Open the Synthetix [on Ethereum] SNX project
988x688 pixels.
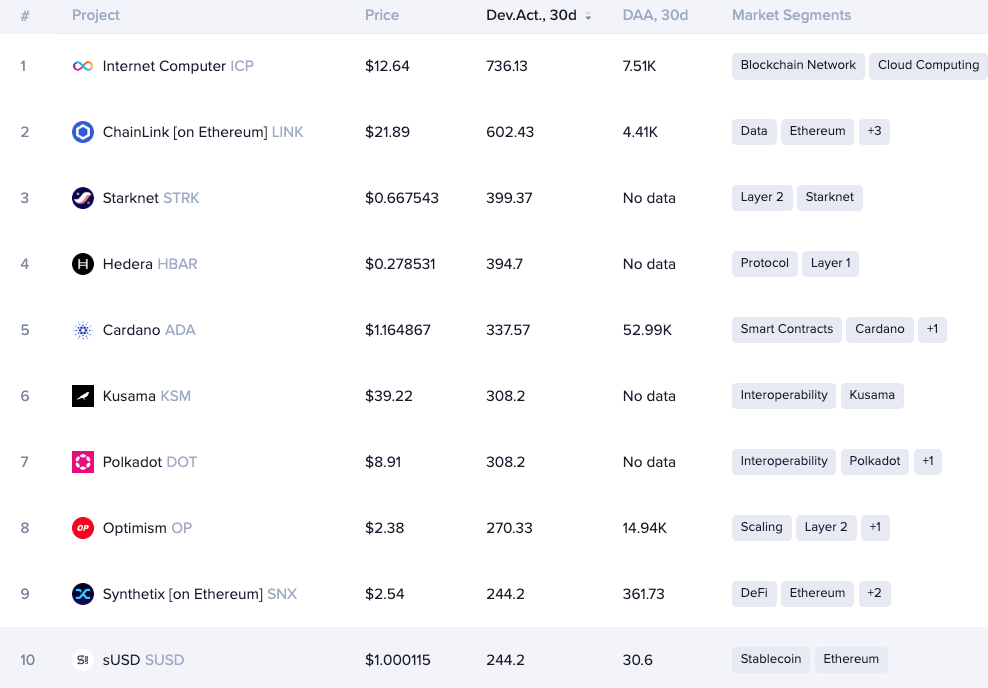(x=200, y=593)
